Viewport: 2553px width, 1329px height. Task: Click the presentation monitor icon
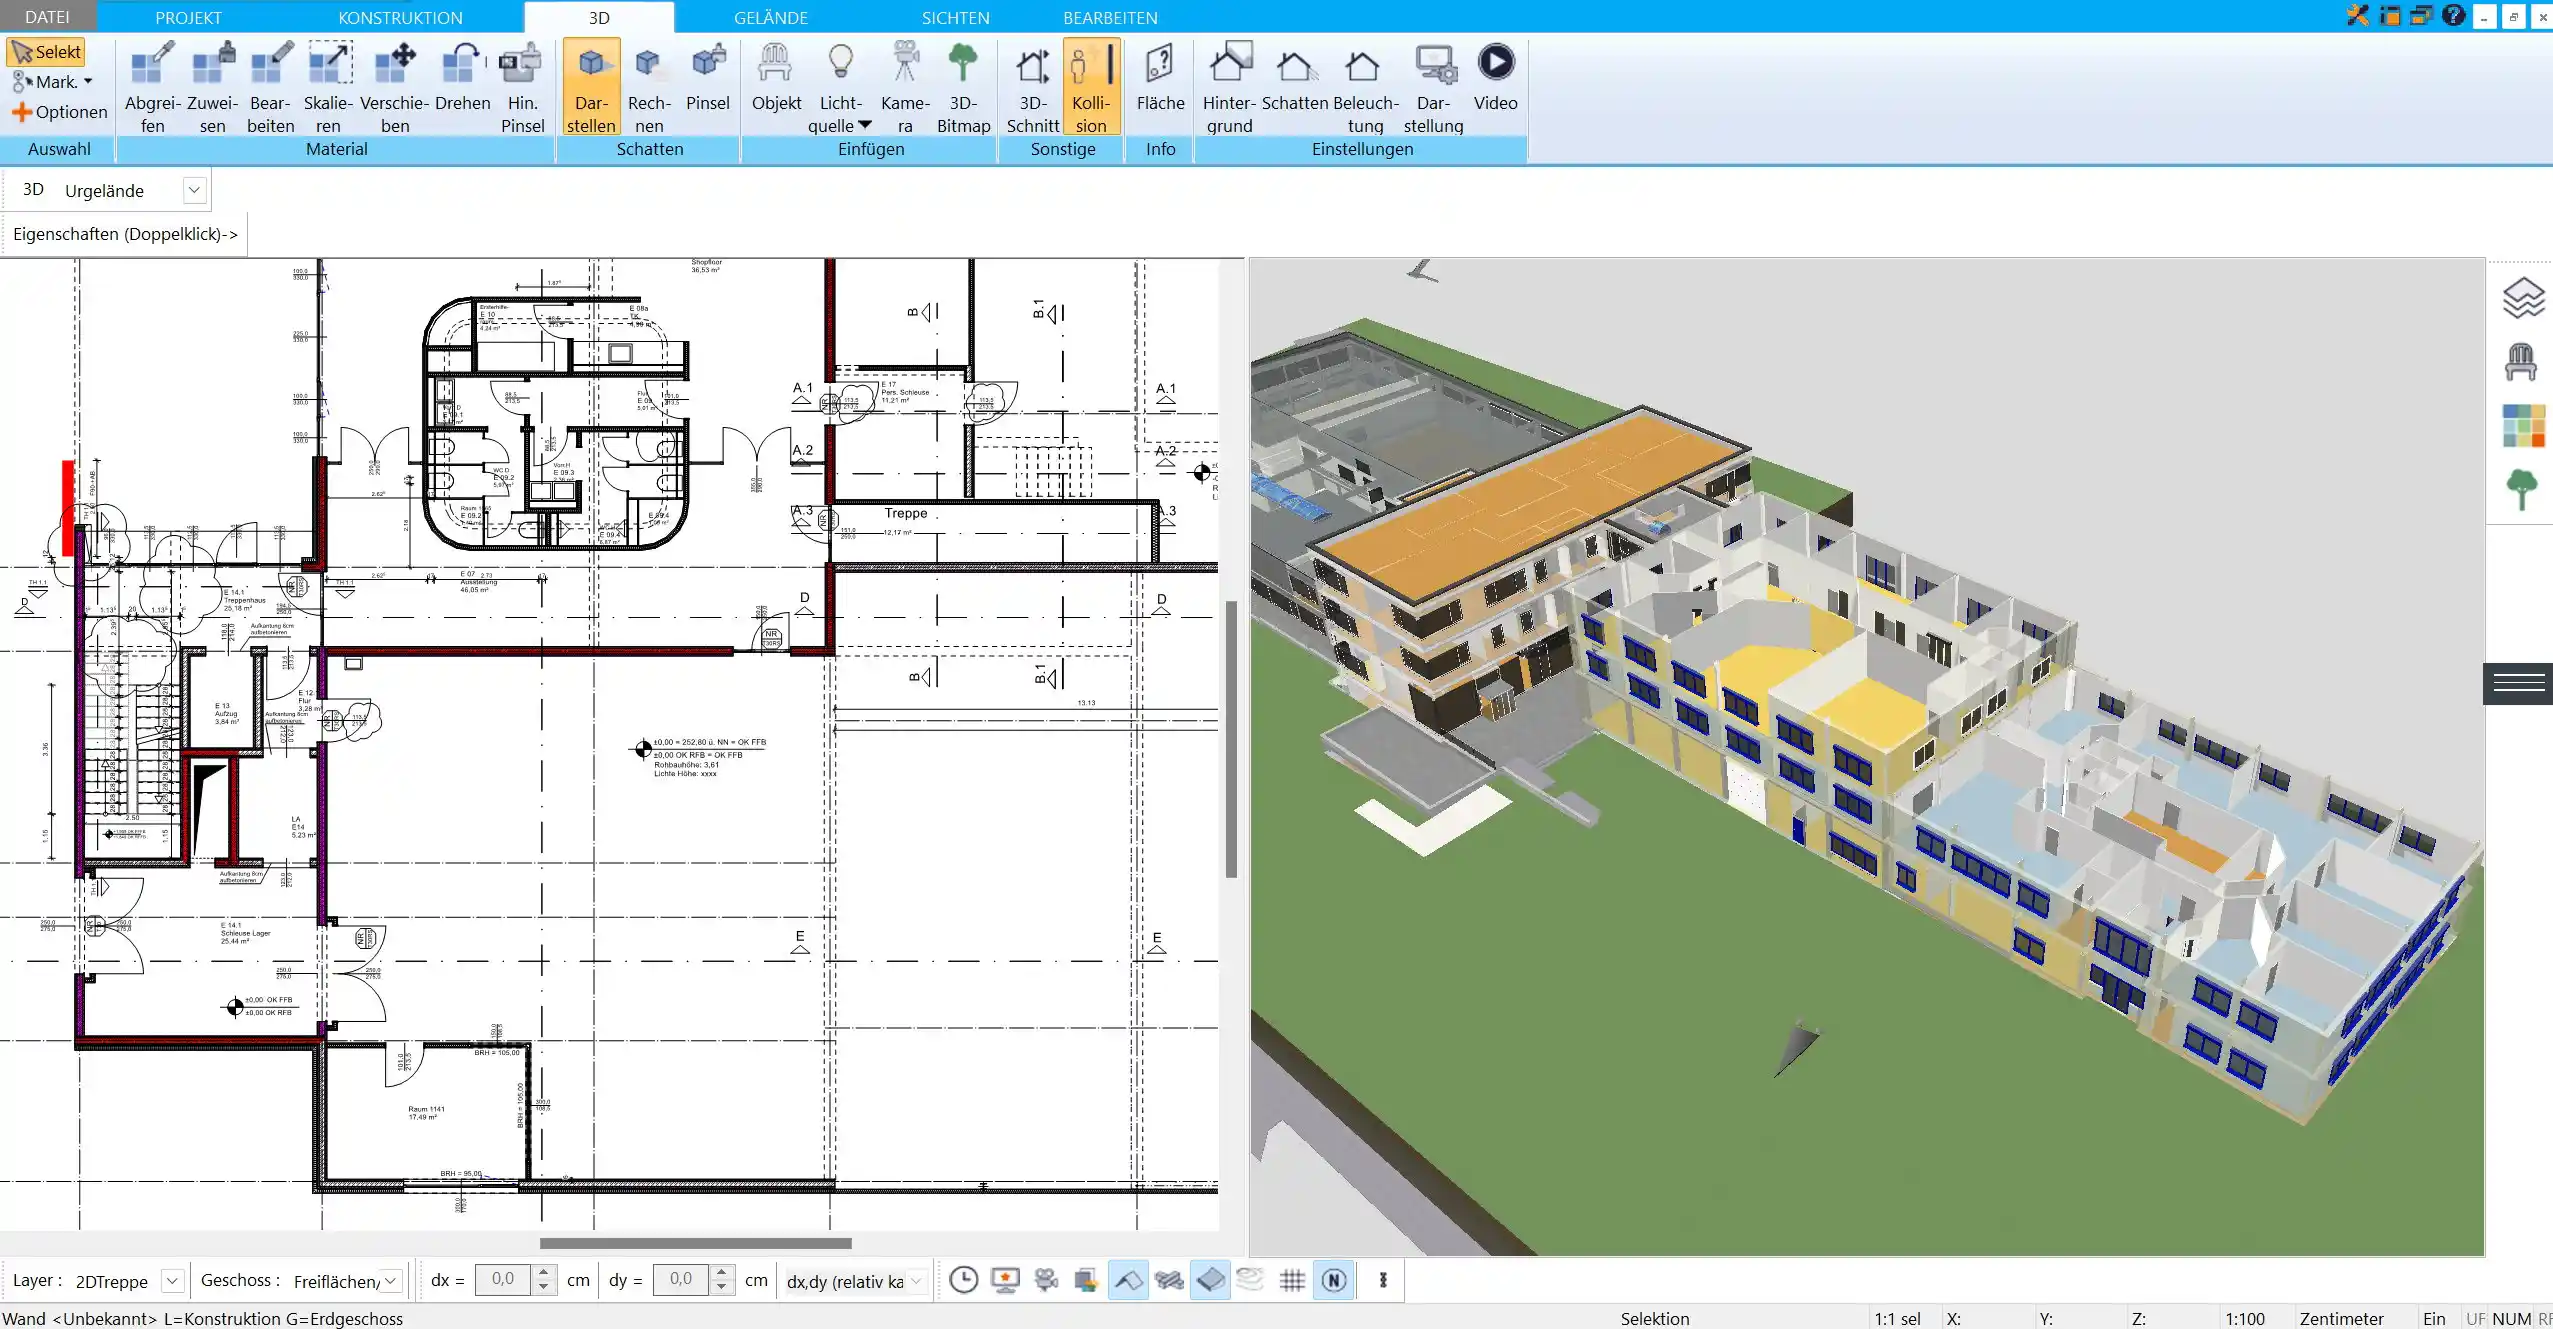pos(1005,1280)
